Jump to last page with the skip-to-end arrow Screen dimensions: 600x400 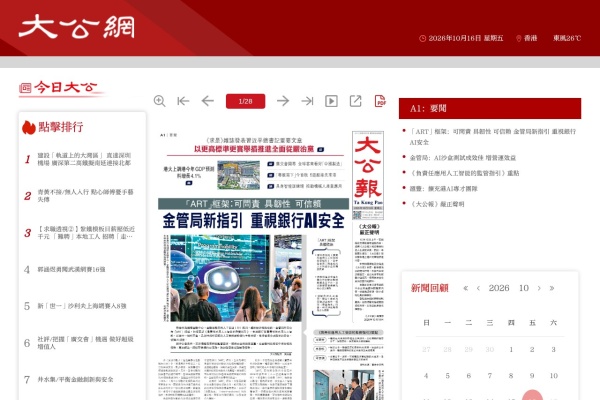(307, 101)
